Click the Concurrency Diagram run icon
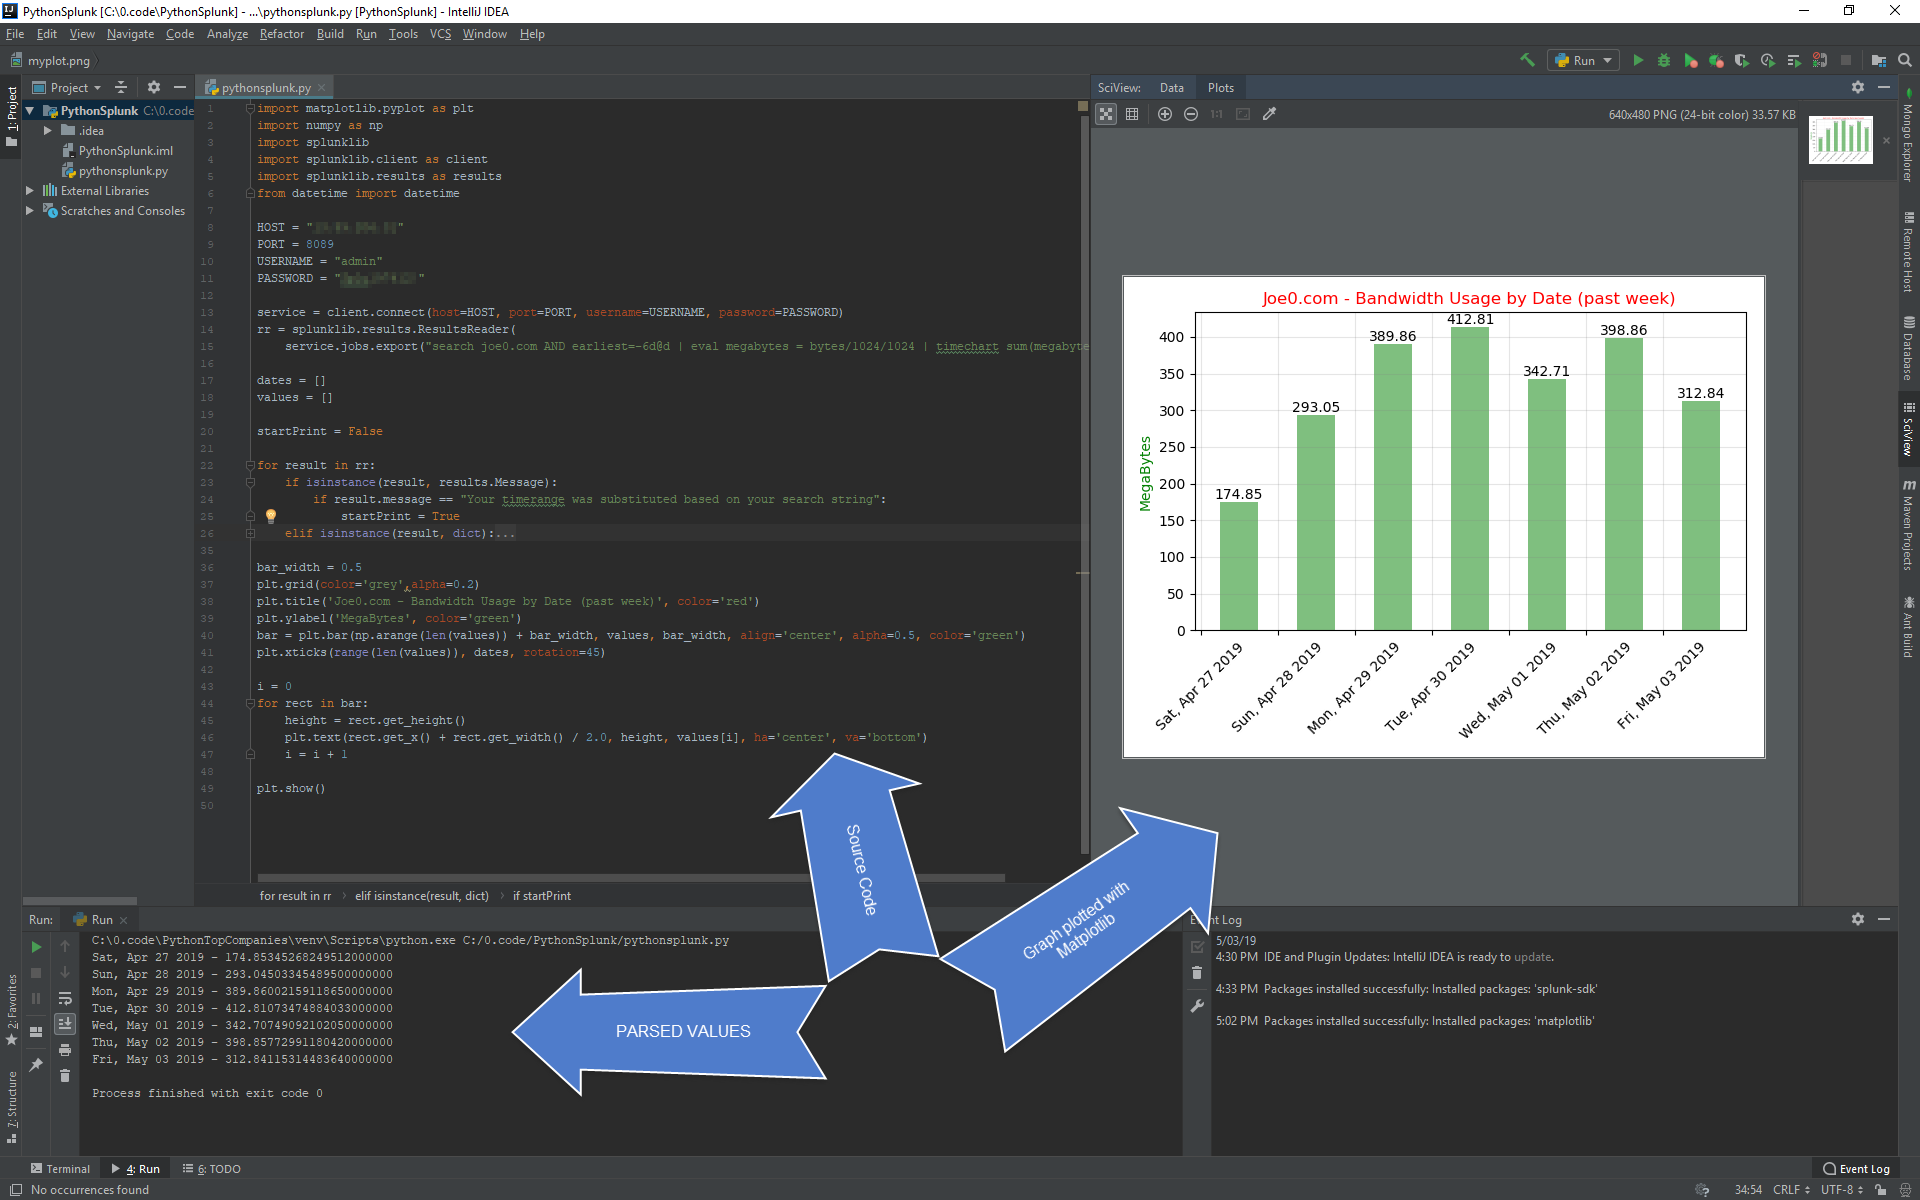The image size is (1920, 1200). 1794,60
